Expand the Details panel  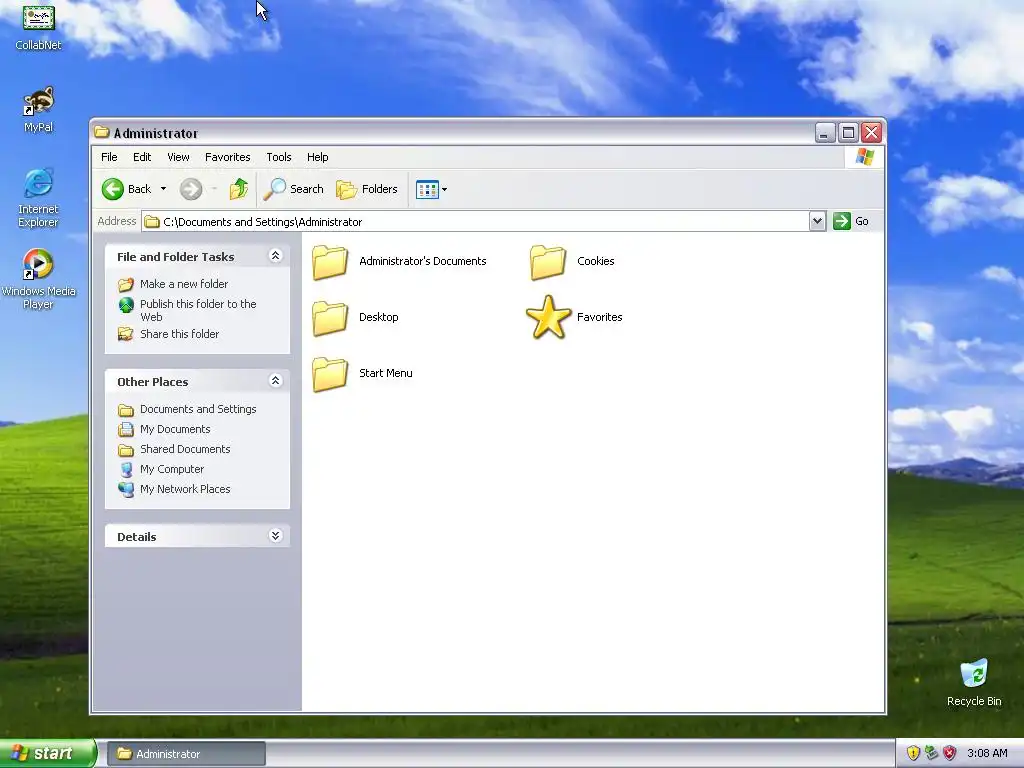(x=276, y=536)
